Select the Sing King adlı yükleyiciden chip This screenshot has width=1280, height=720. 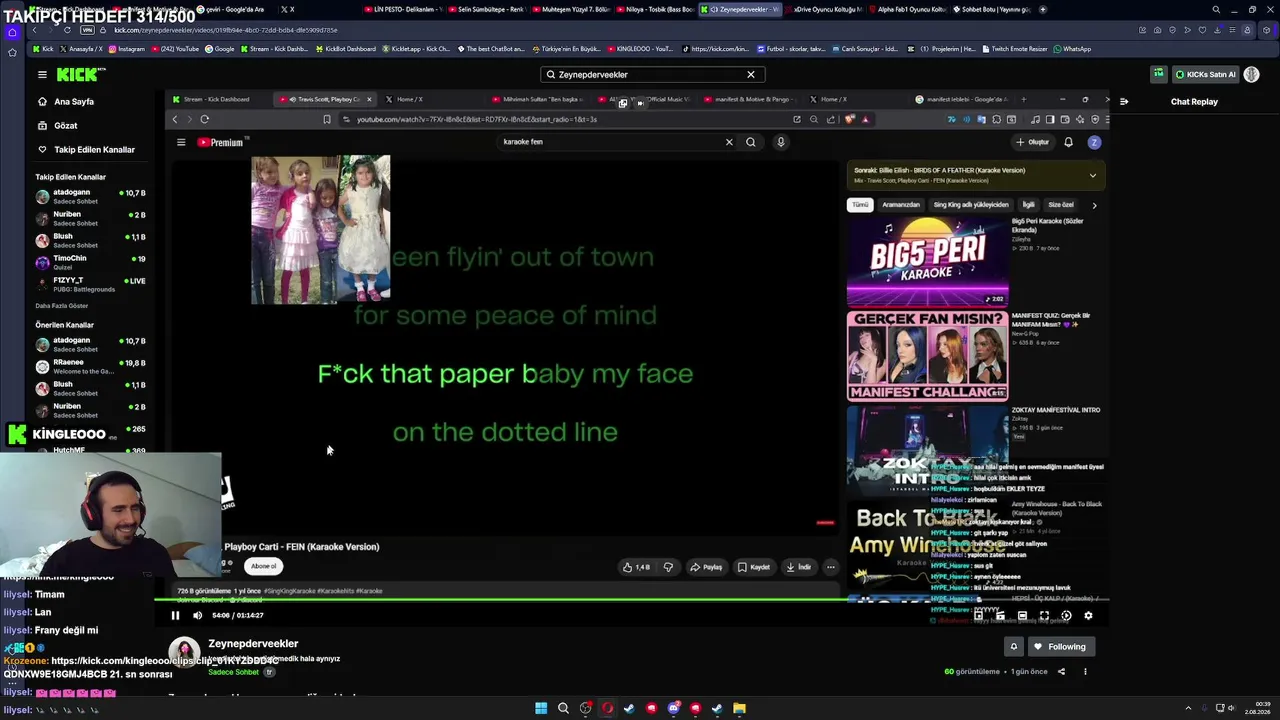(x=971, y=205)
